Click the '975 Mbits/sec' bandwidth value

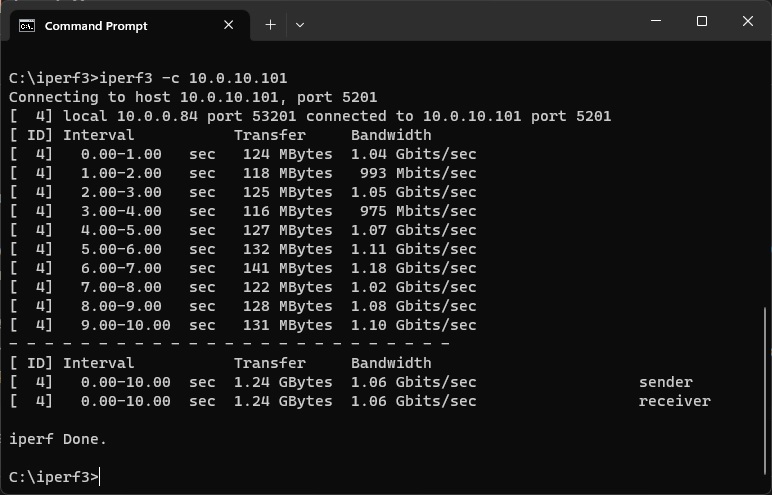pyautogui.click(x=418, y=211)
